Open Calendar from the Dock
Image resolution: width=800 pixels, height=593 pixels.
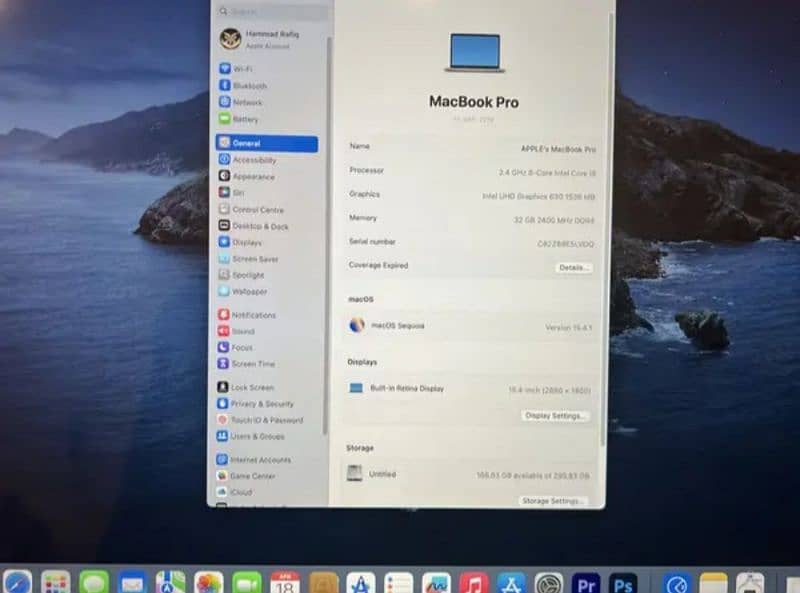click(285, 583)
